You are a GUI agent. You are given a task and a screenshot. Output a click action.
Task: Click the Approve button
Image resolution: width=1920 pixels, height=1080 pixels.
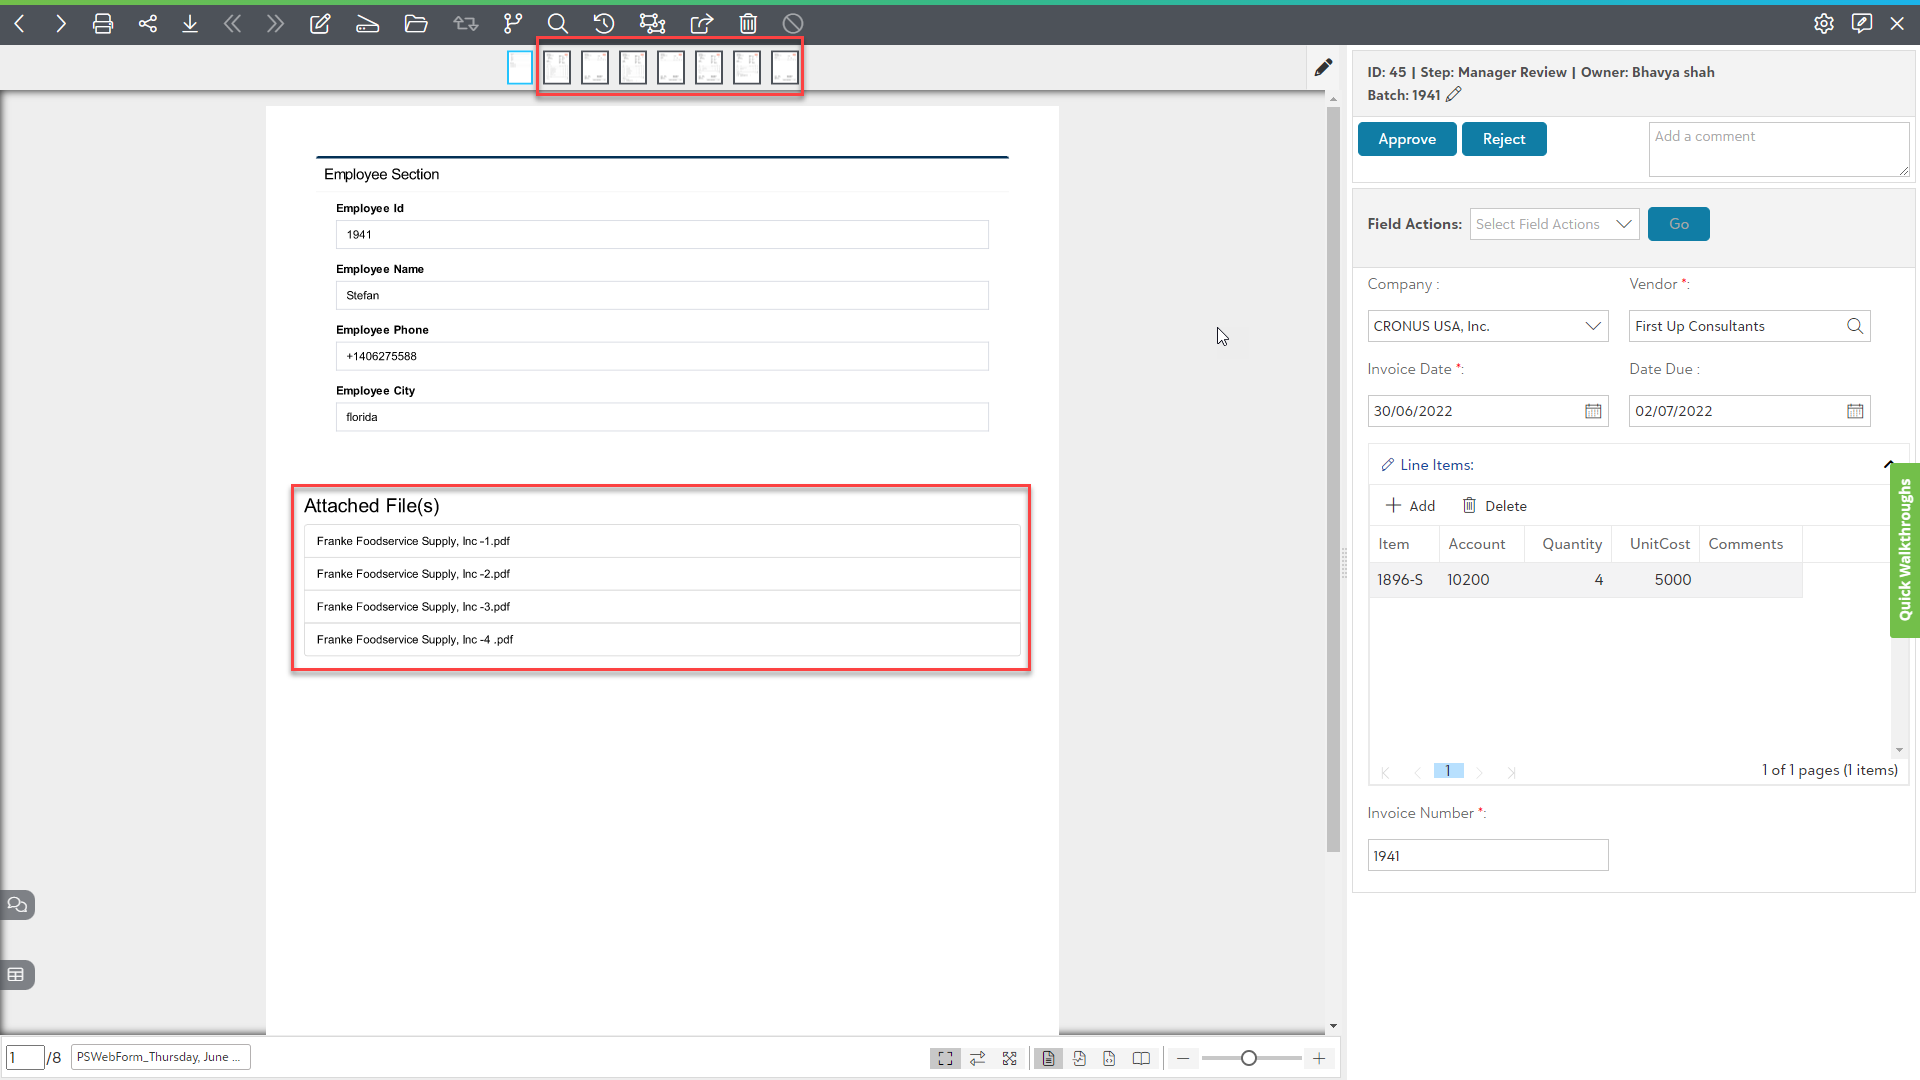[x=1407, y=139]
